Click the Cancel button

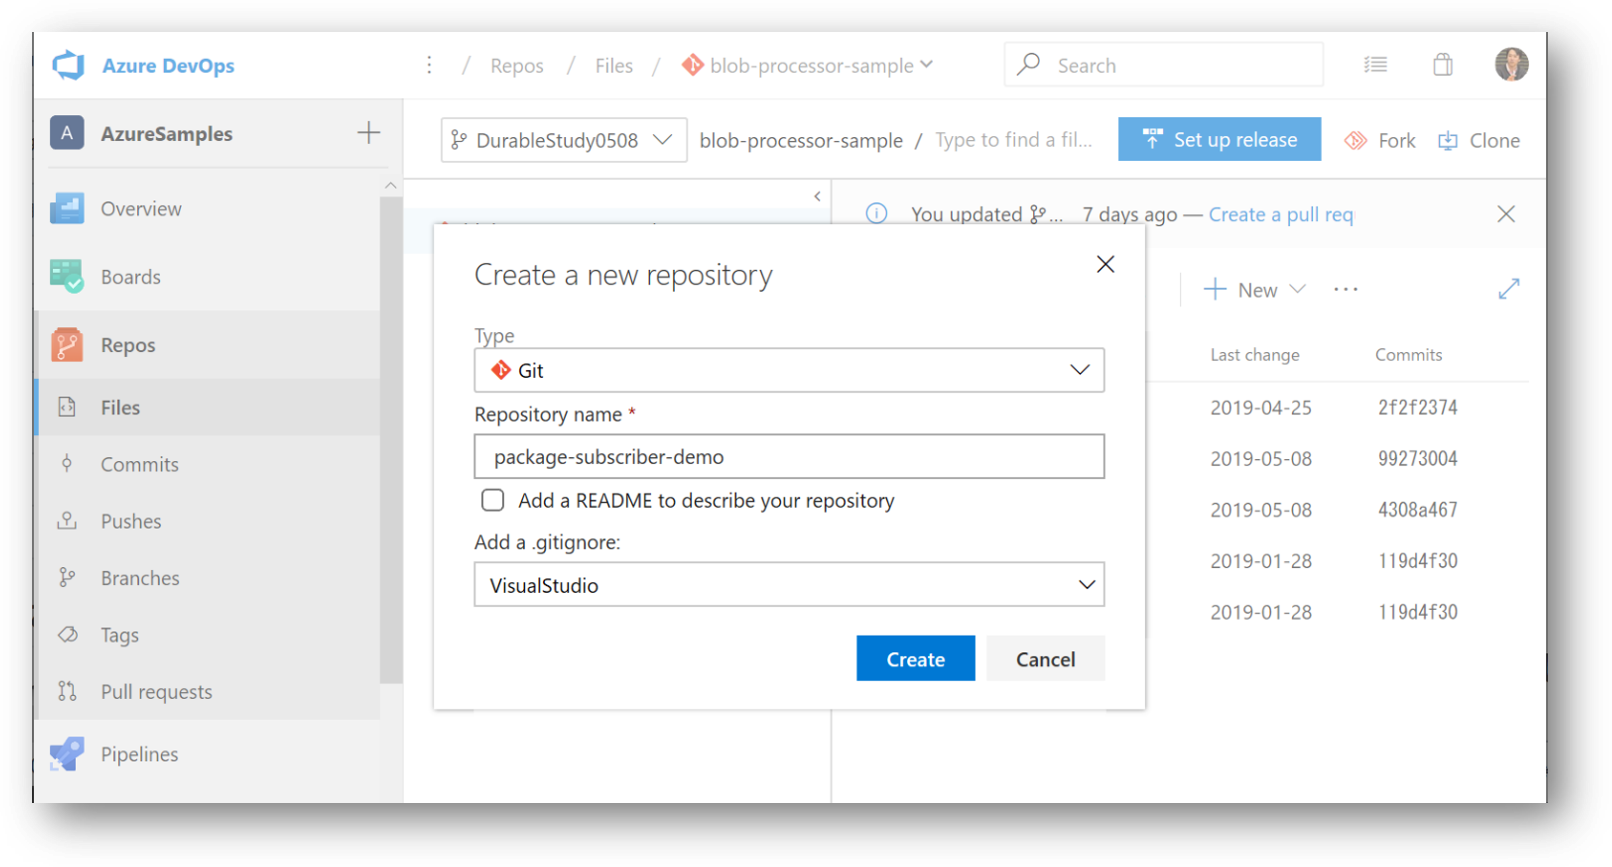[x=1046, y=659]
